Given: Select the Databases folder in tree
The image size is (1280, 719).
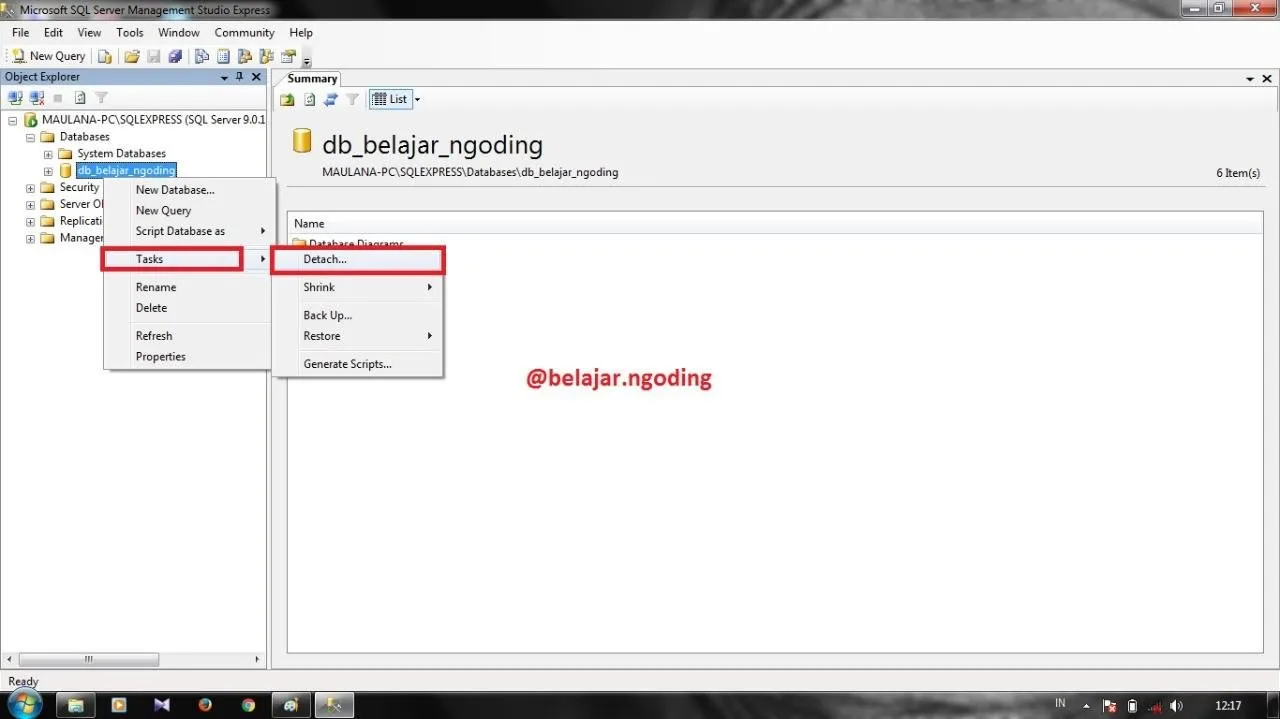Looking at the screenshot, I should point(85,137).
